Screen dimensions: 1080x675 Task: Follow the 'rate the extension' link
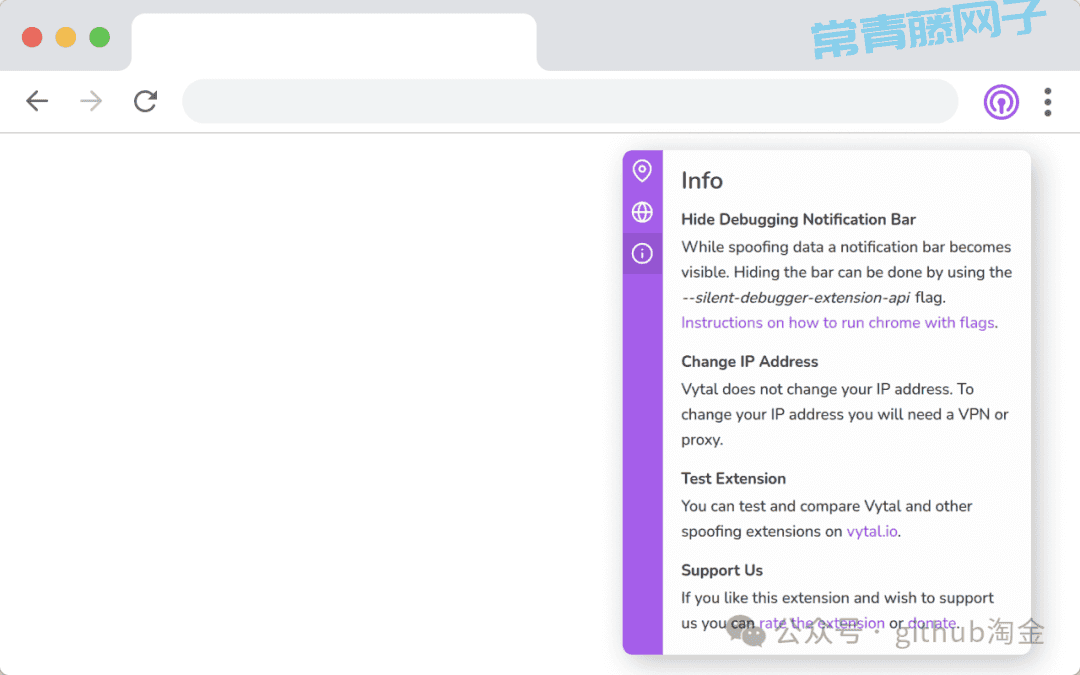click(x=822, y=623)
